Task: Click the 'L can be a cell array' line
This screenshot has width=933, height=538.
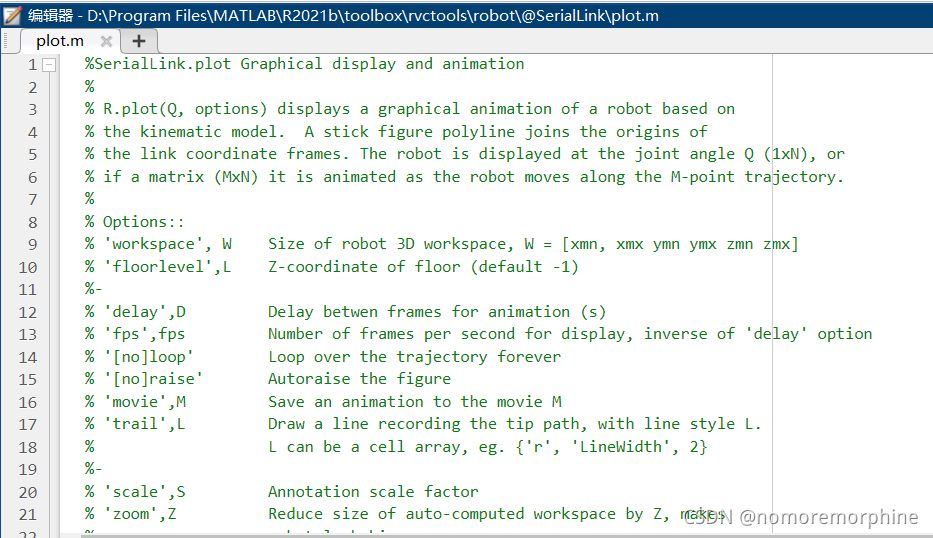Action: coord(487,447)
